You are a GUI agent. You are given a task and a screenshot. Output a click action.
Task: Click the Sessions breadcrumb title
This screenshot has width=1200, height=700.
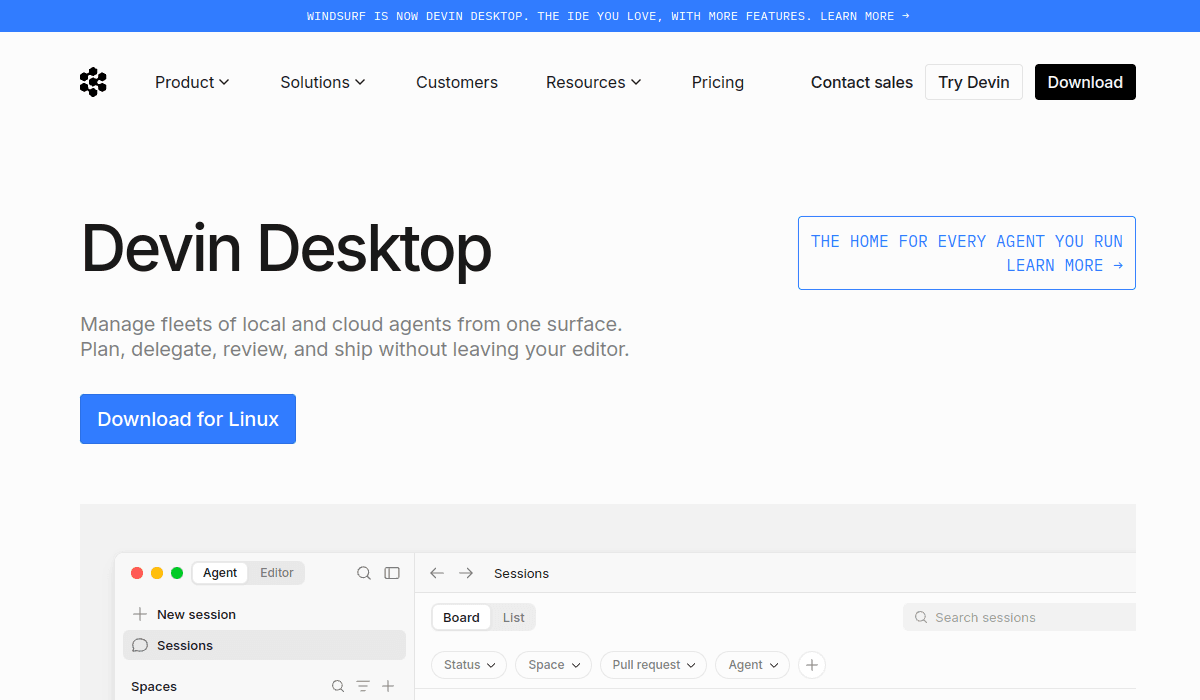[x=521, y=573]
